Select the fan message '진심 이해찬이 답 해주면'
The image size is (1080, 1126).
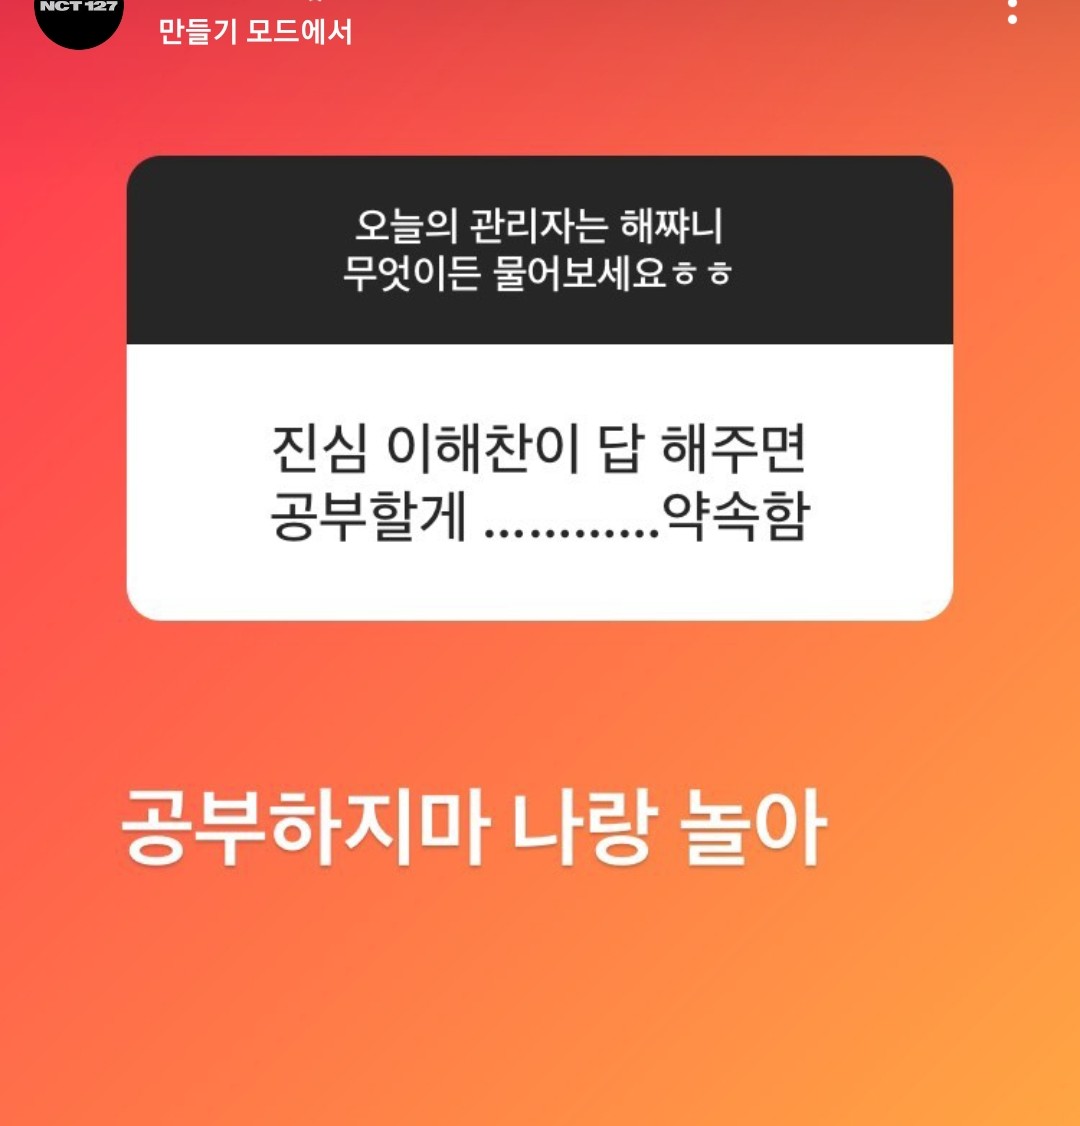[x=539, y=448]
